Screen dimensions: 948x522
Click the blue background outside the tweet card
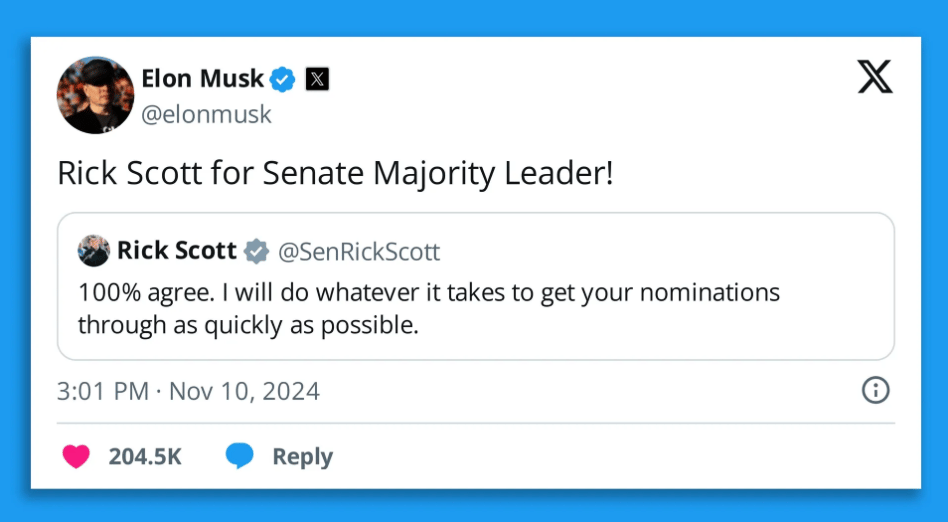click(x=15, y=260)
